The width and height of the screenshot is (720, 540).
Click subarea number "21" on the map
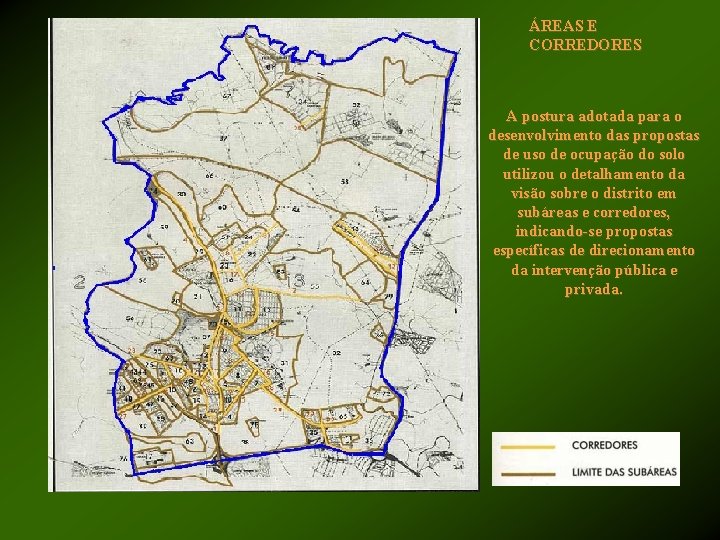click(x=197, y=297)
